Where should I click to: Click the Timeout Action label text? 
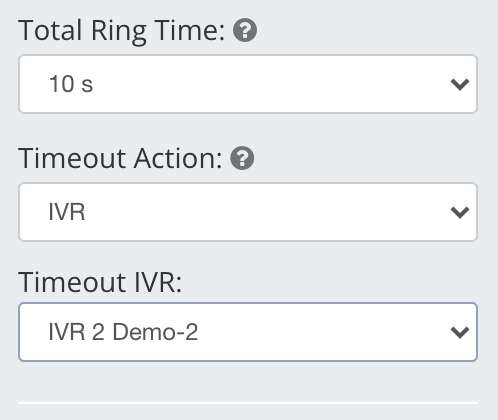click(120, 159)
